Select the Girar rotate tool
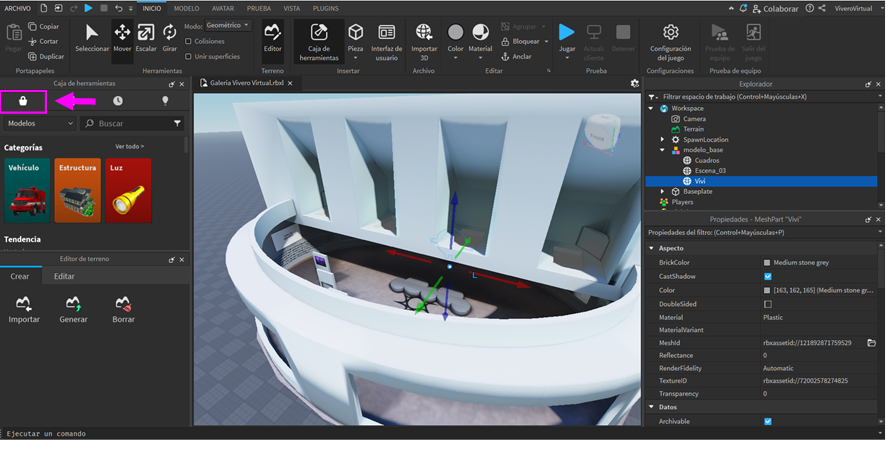Screen dimensions: 886x460 (x=169, y=38)
